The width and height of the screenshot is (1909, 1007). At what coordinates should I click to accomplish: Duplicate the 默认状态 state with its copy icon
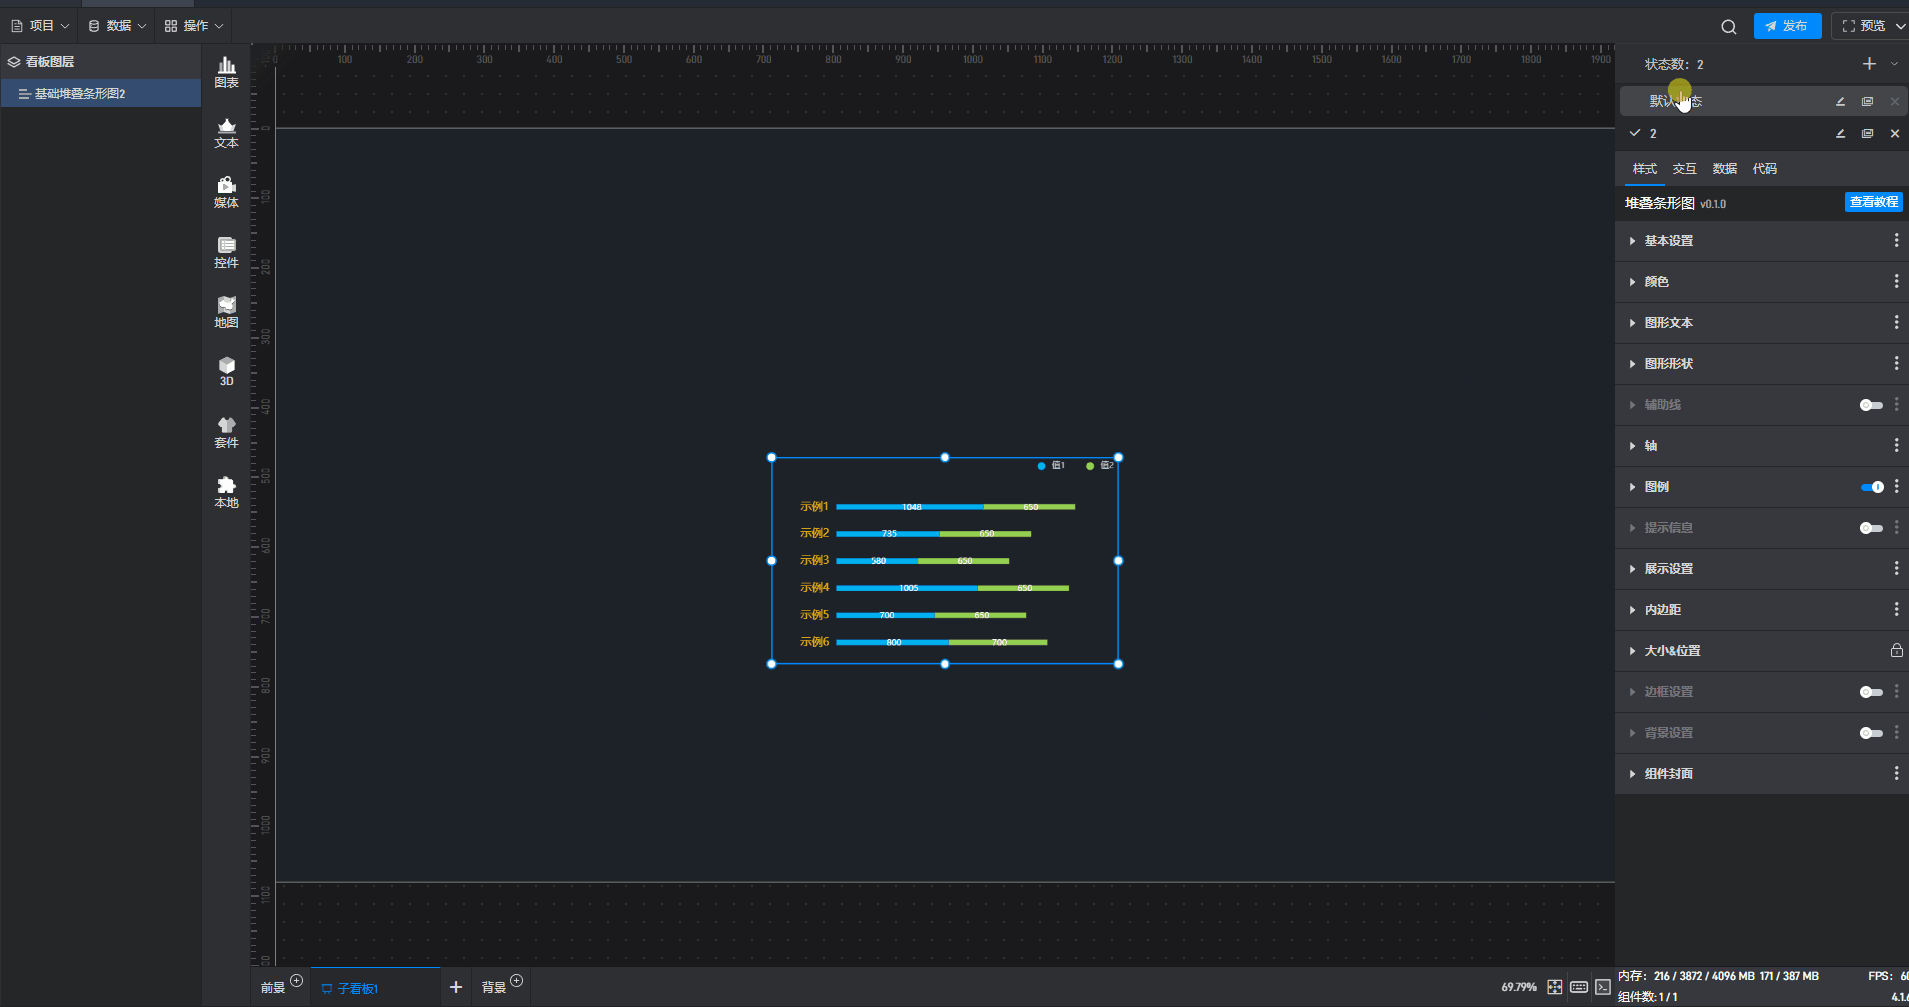coord(1867,102)
